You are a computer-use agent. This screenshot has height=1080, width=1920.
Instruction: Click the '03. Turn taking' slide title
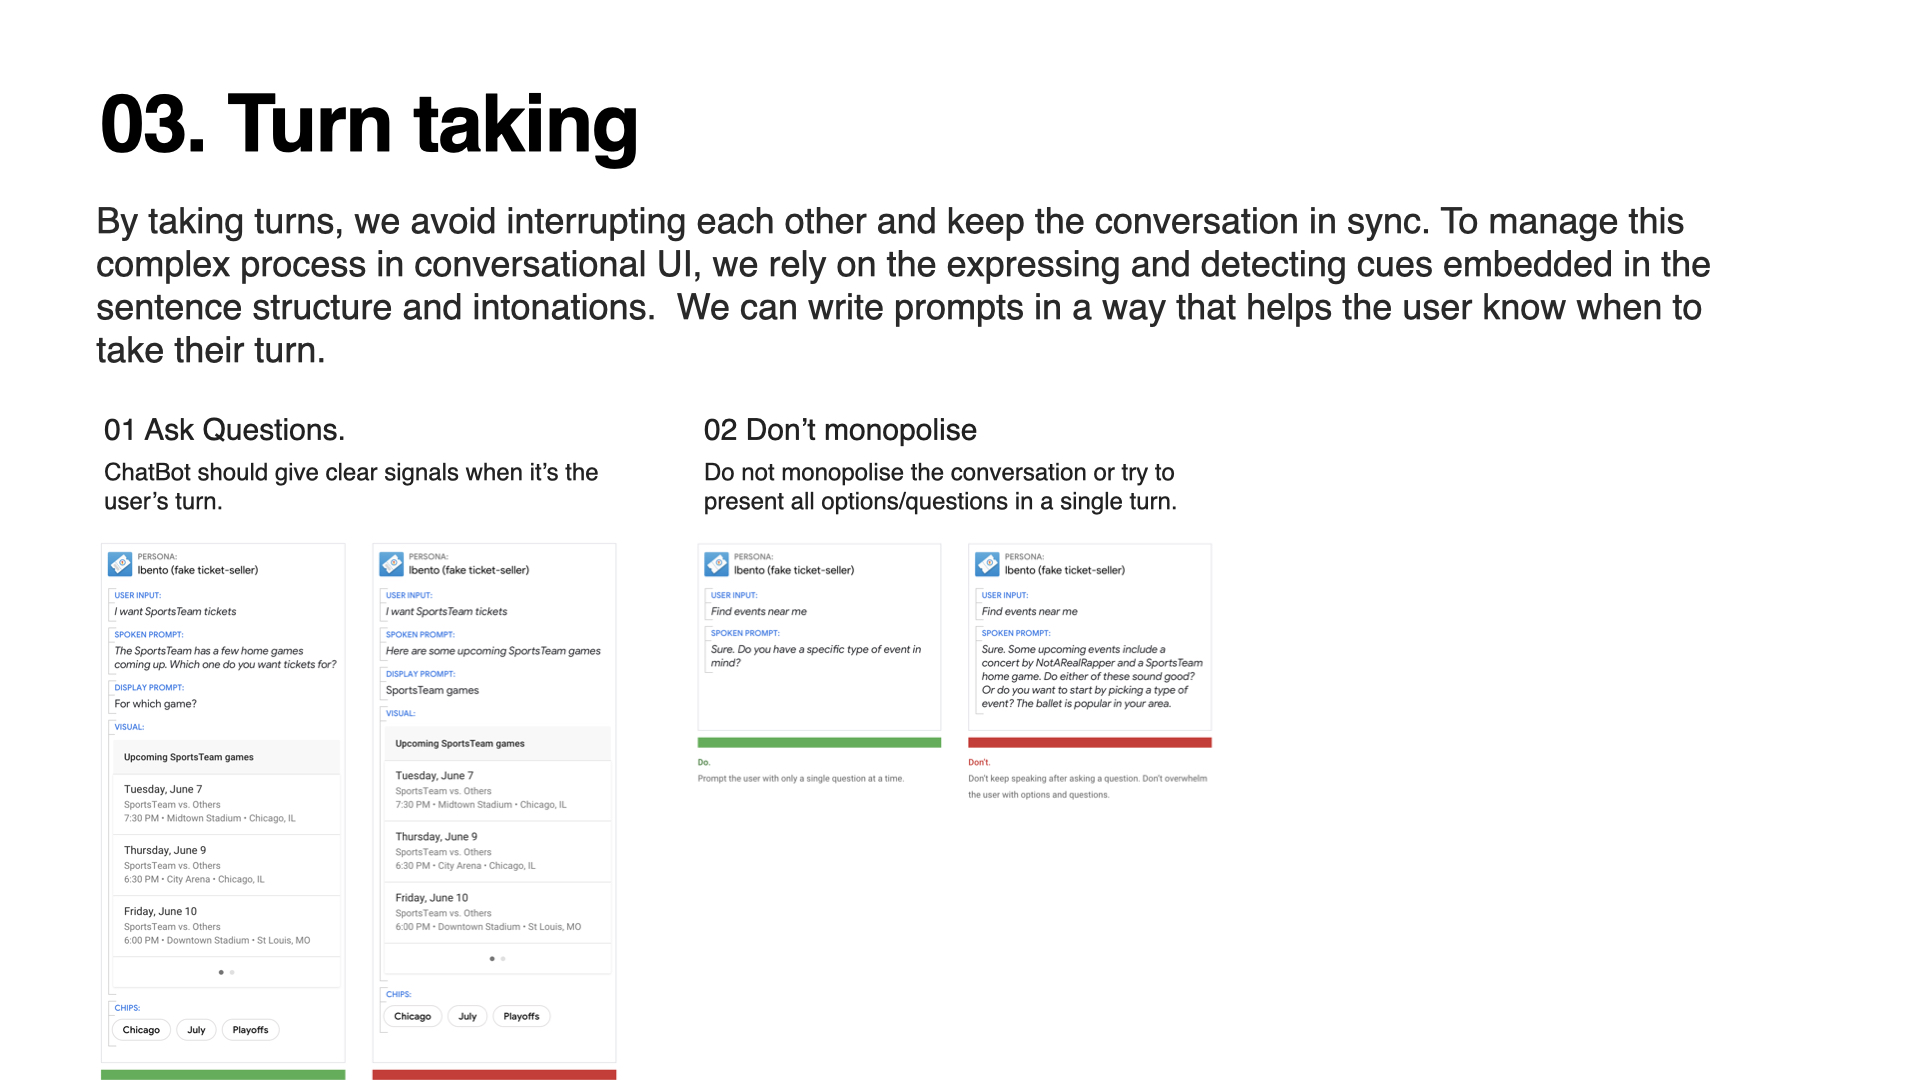pos(369,125)
